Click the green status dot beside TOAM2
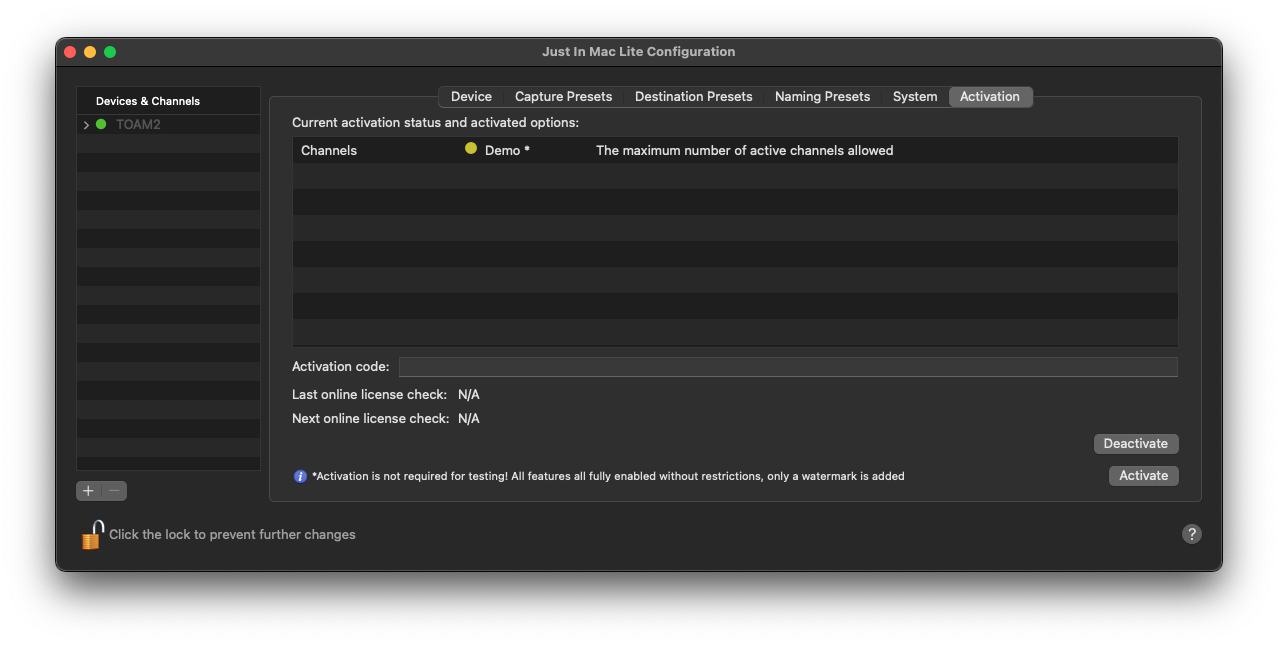This screenshot has height=645, width=1278. point(101,125)
